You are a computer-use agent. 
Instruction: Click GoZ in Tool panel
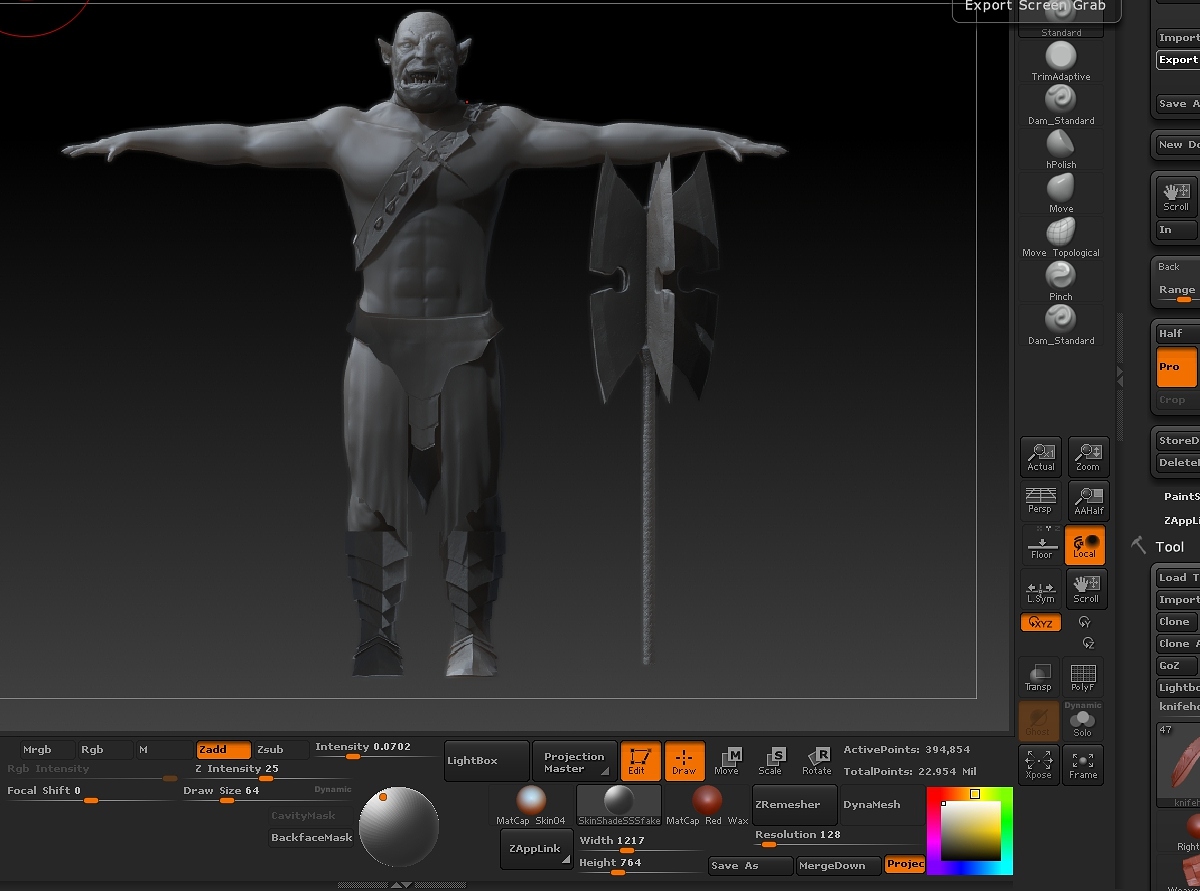pyautogui.click(x=1176, y=666)
